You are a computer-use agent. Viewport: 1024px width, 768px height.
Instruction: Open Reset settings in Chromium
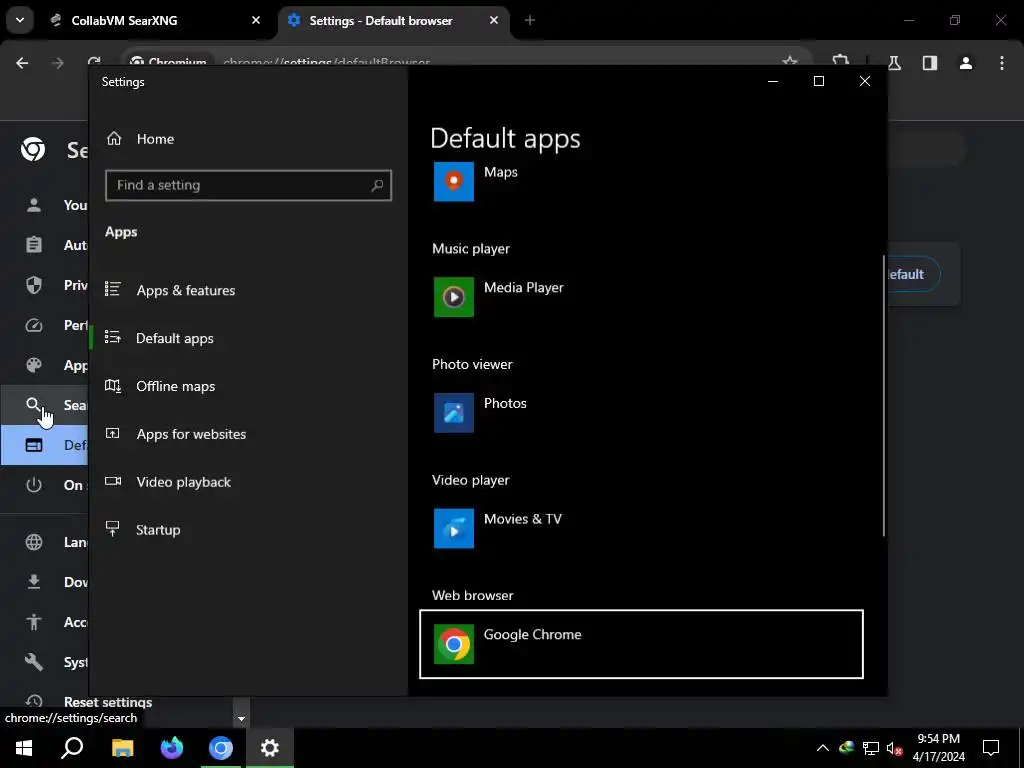tap(89, 701)
